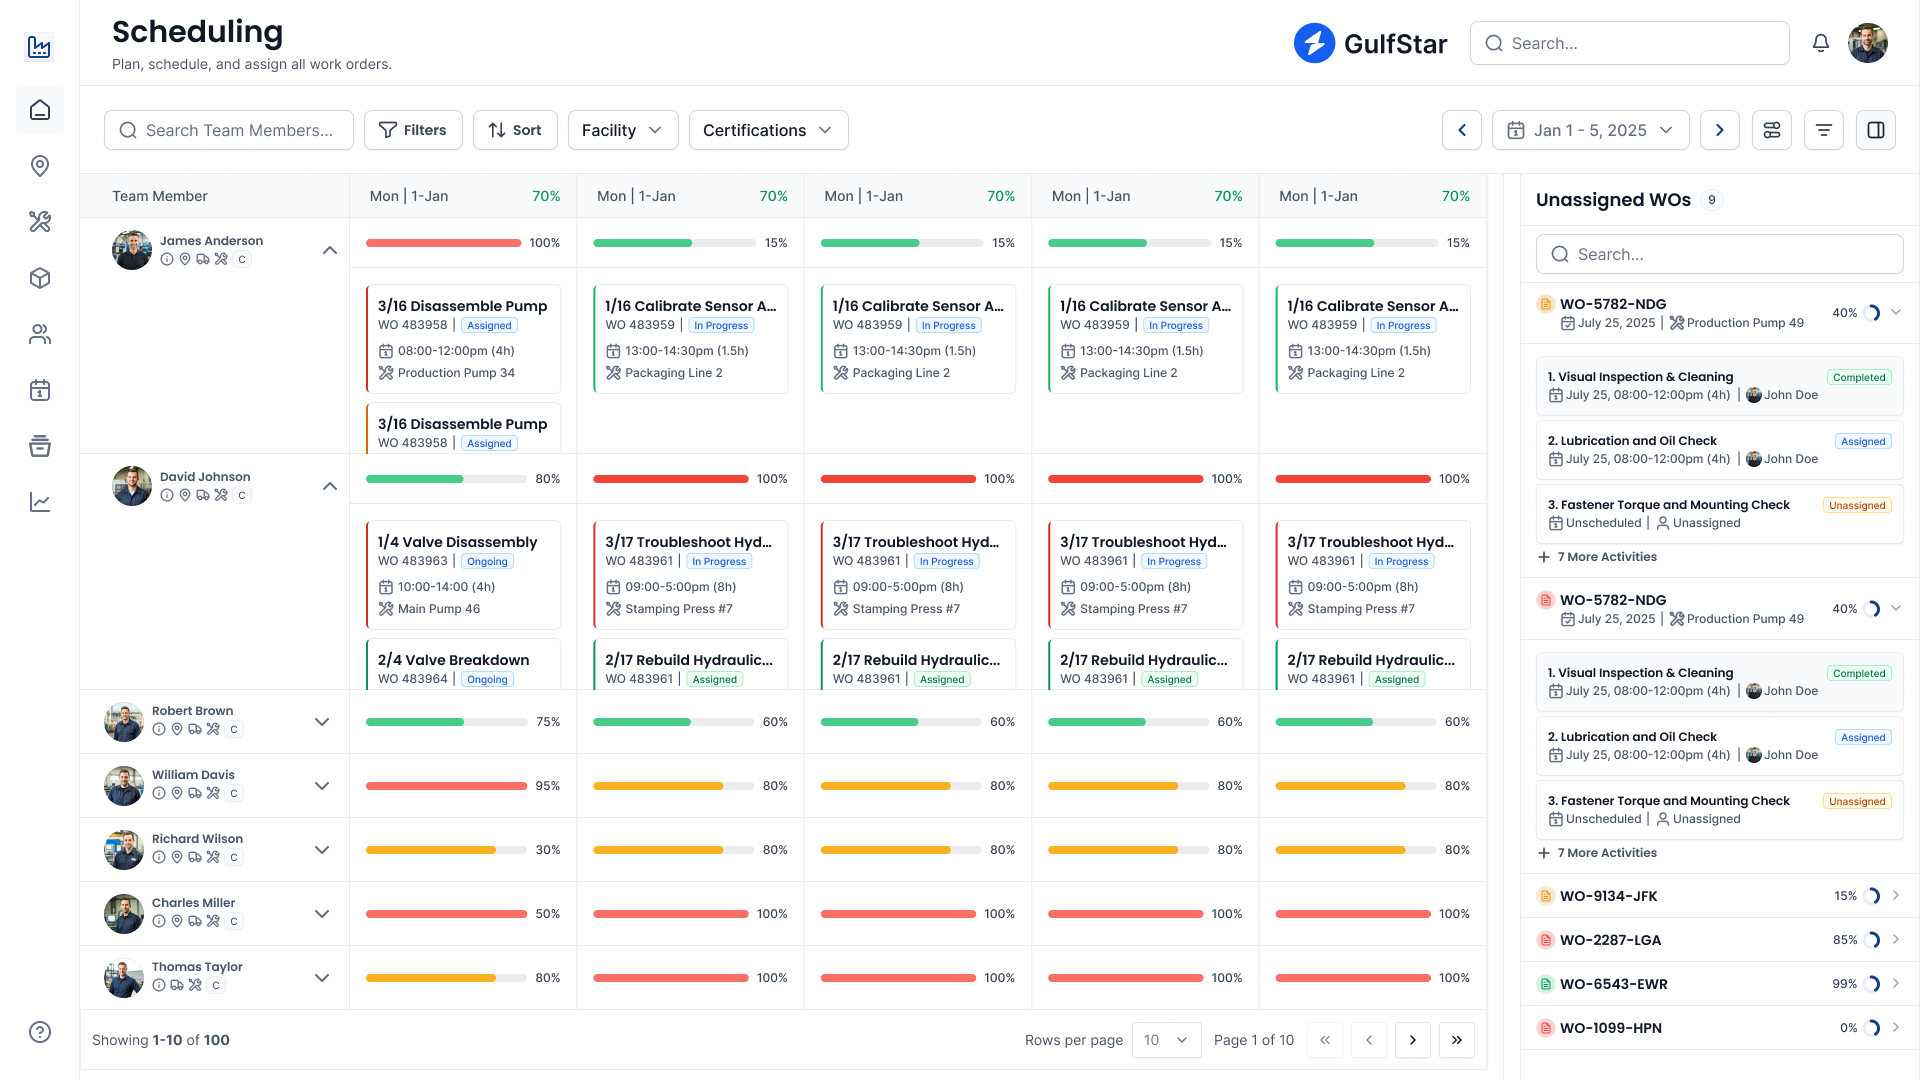Open the package box sidebar icon
Screen dimensions: 1920x1080
click(40, 278)
